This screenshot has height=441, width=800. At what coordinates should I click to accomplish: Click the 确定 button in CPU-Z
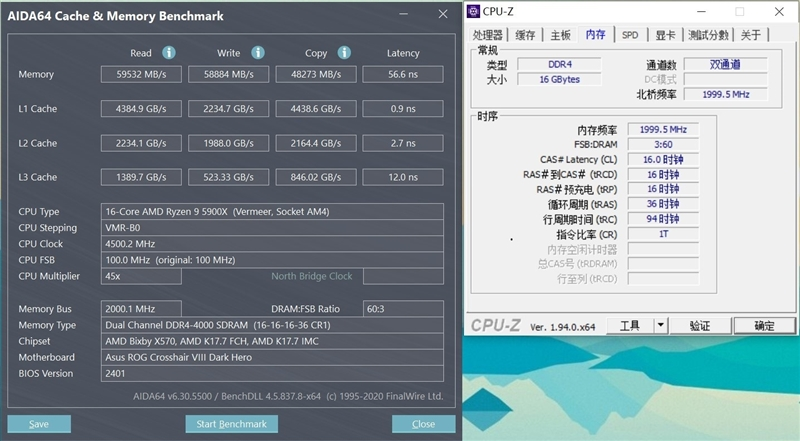click(x=764, y=325)
